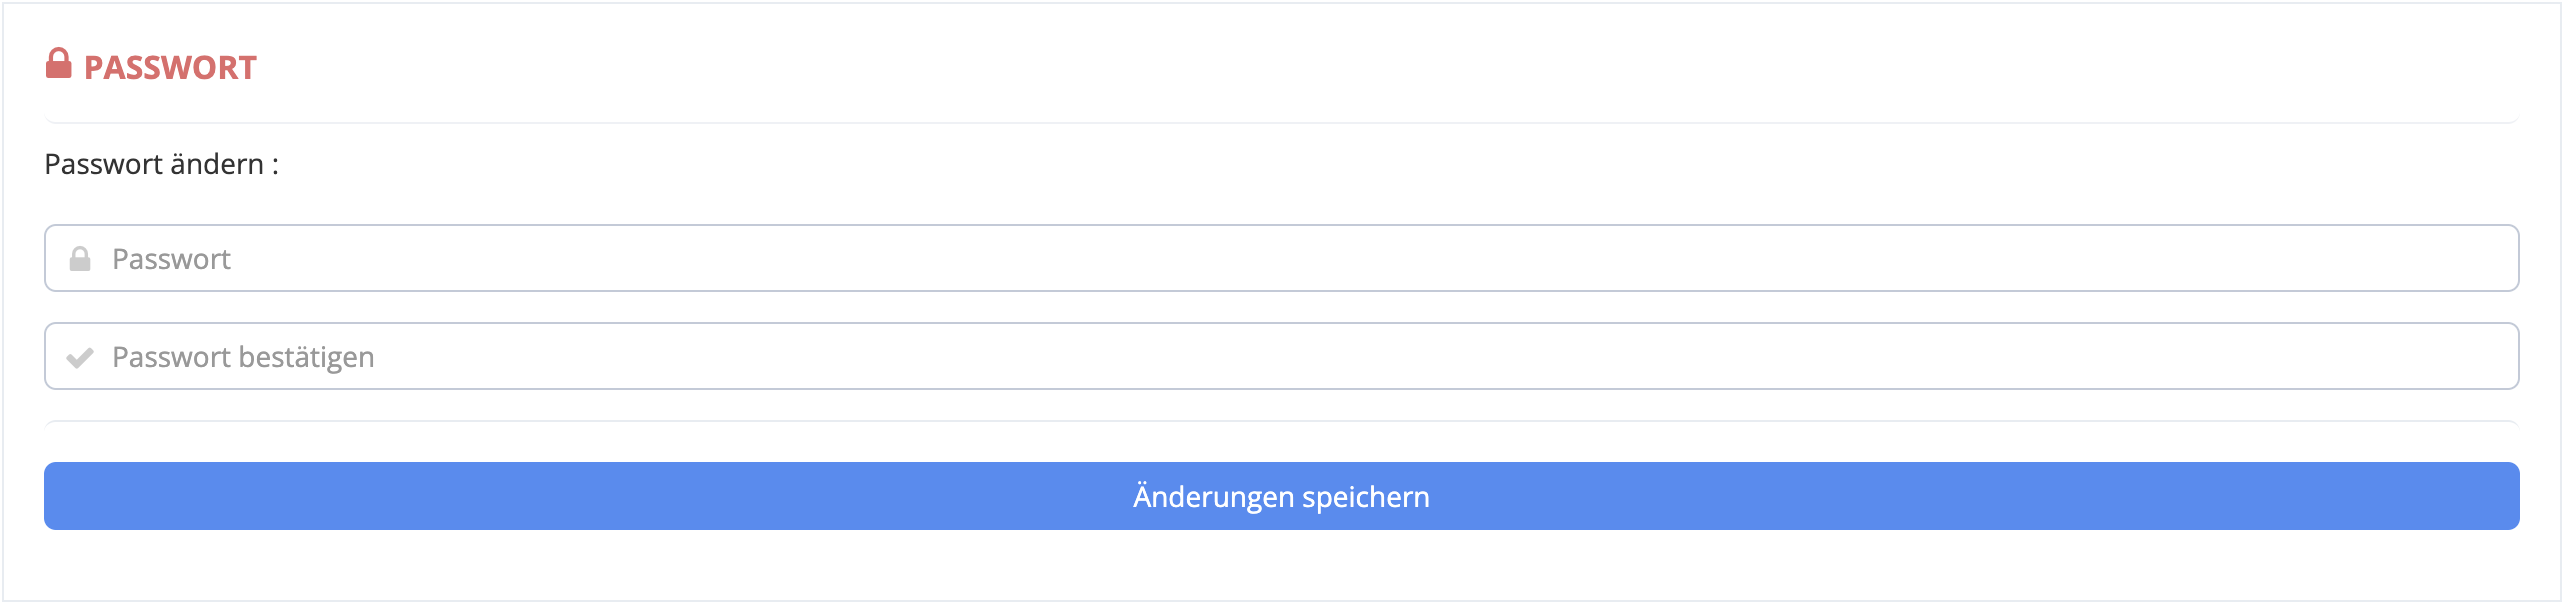Focus the Passwort bestätigen input field

pos(1281,356)
